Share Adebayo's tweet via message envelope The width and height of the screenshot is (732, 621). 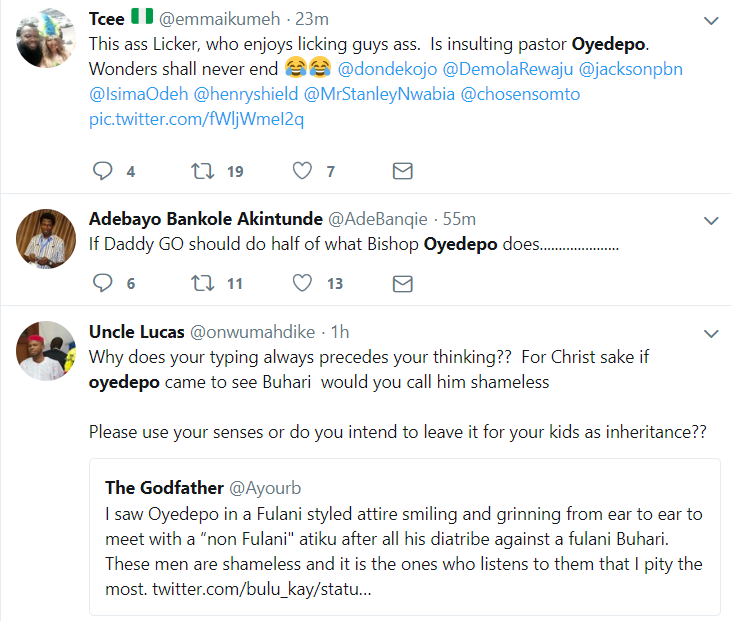(402, 283)
